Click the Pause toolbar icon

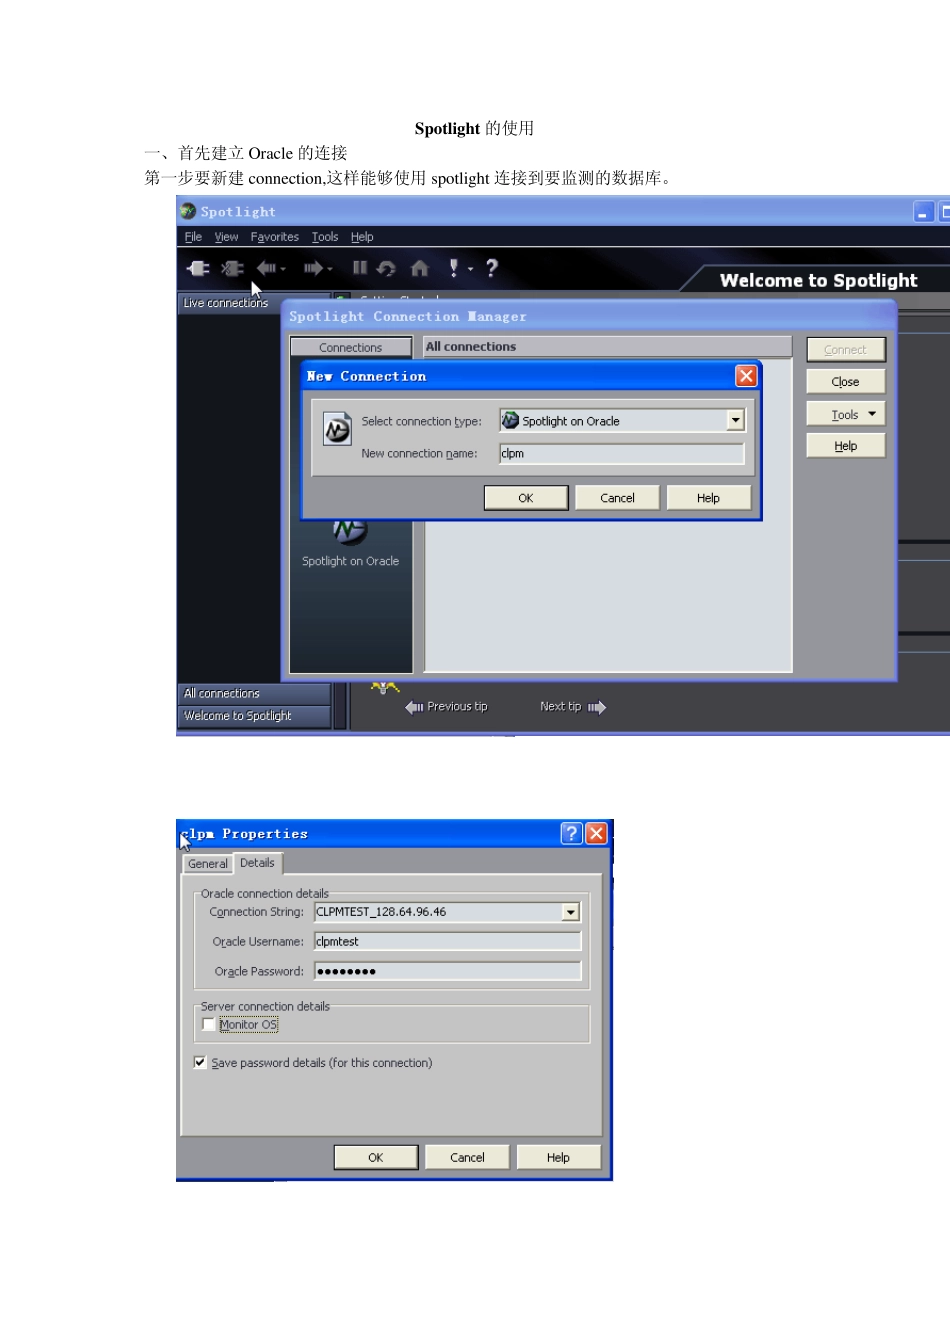pyautogui.click(x=359, y=267)
